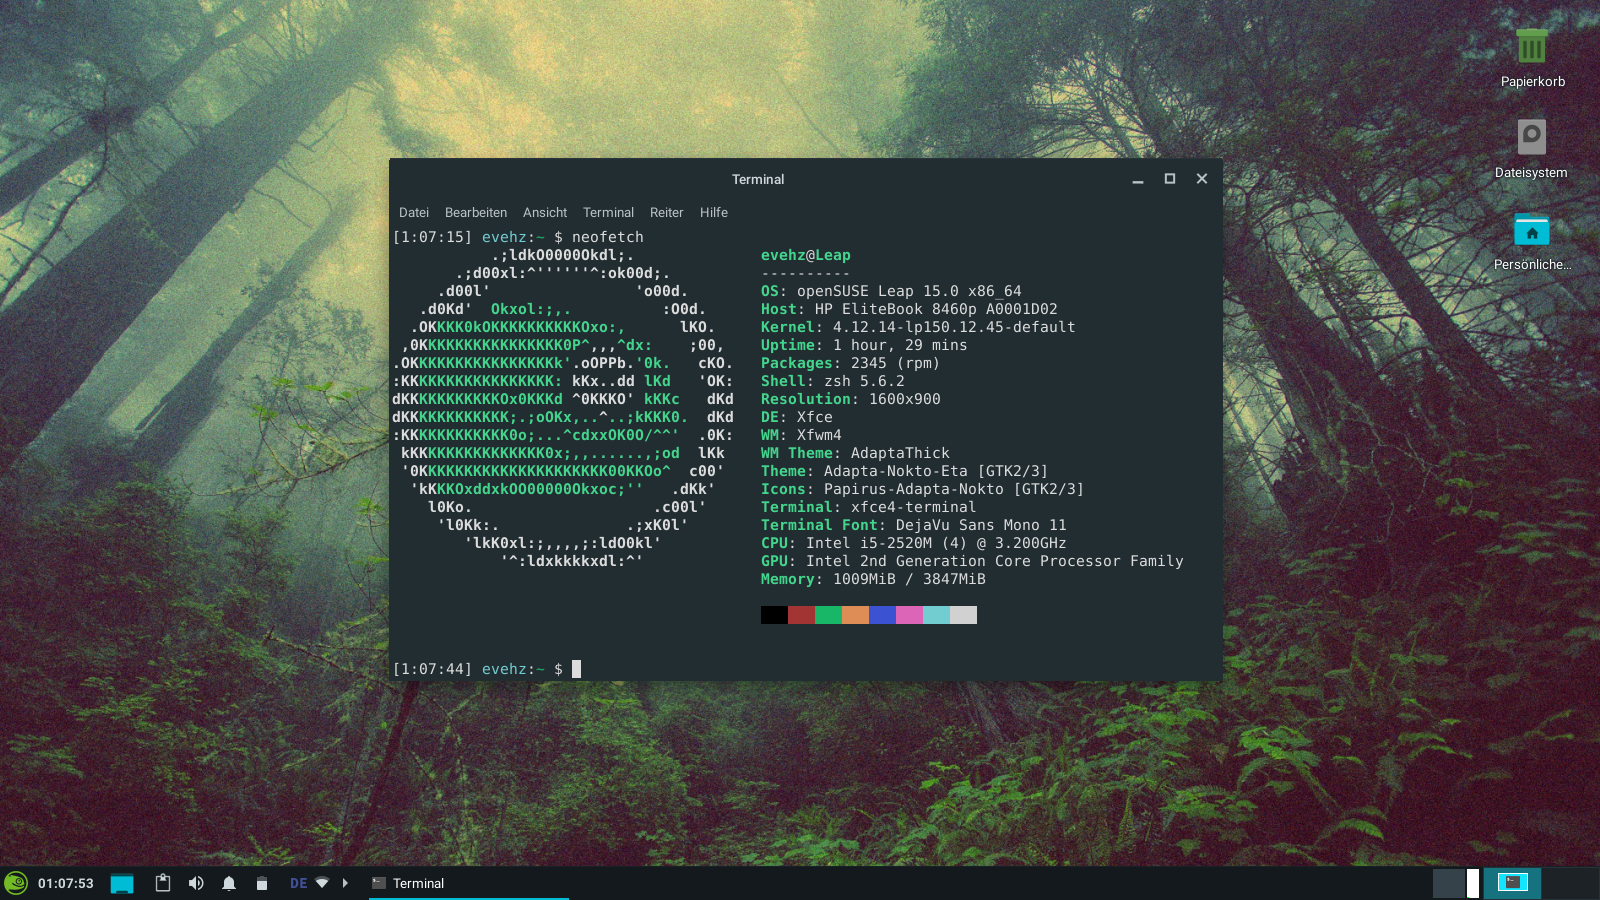Screen dimensions: 1600x900
Task: Click the 'GPU: Intel 2nd Generation' line
Action: (972, 561)
